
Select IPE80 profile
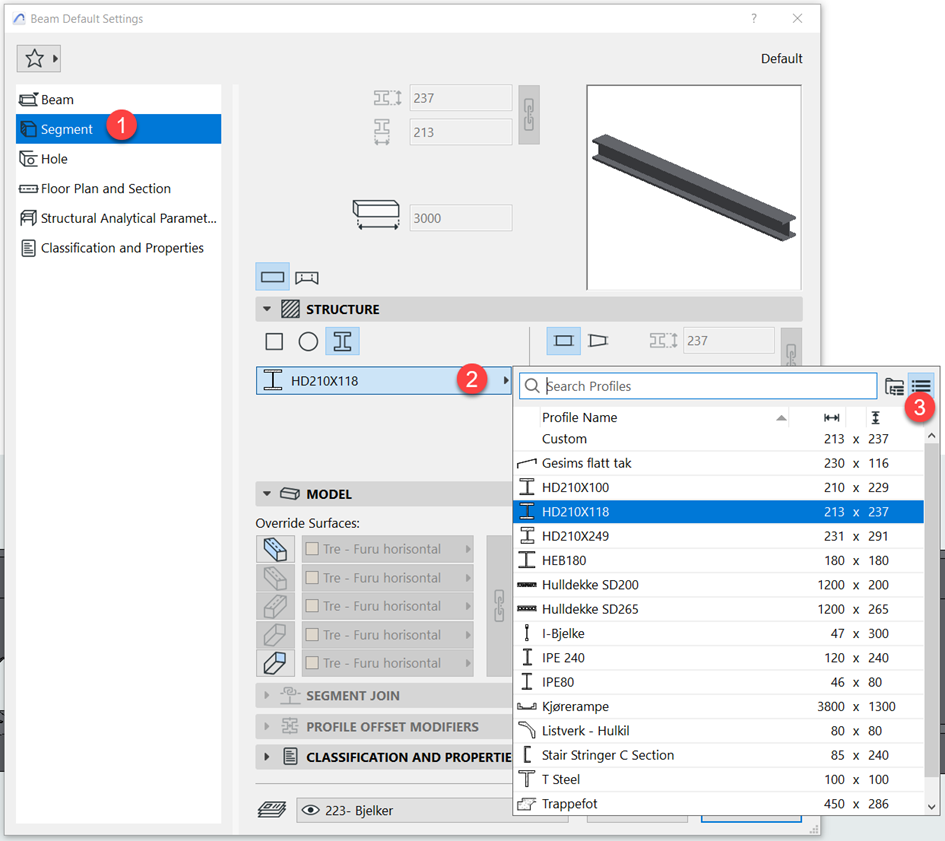[718, 682]
